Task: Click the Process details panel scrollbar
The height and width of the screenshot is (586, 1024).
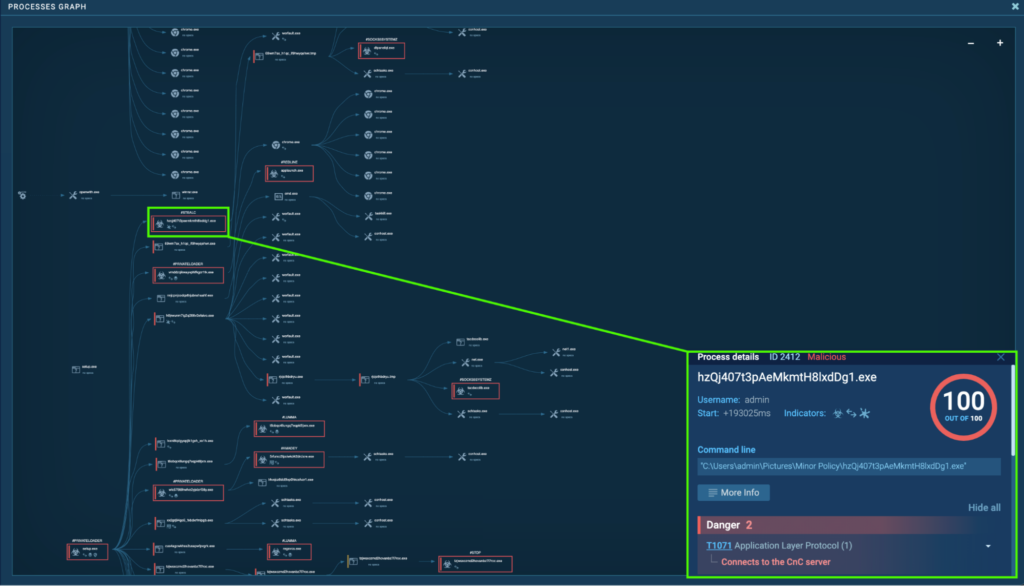Action: [1012, 410]
